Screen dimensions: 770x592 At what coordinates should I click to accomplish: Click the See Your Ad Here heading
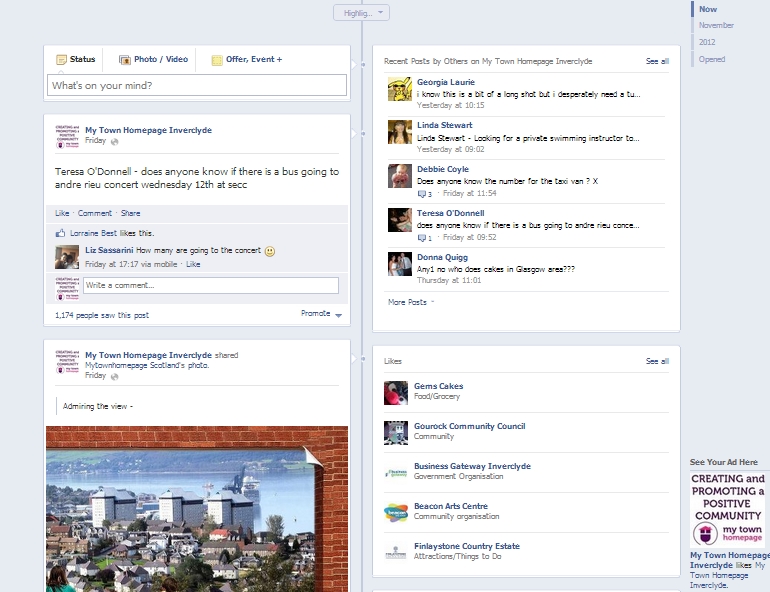tap(723, 462)
